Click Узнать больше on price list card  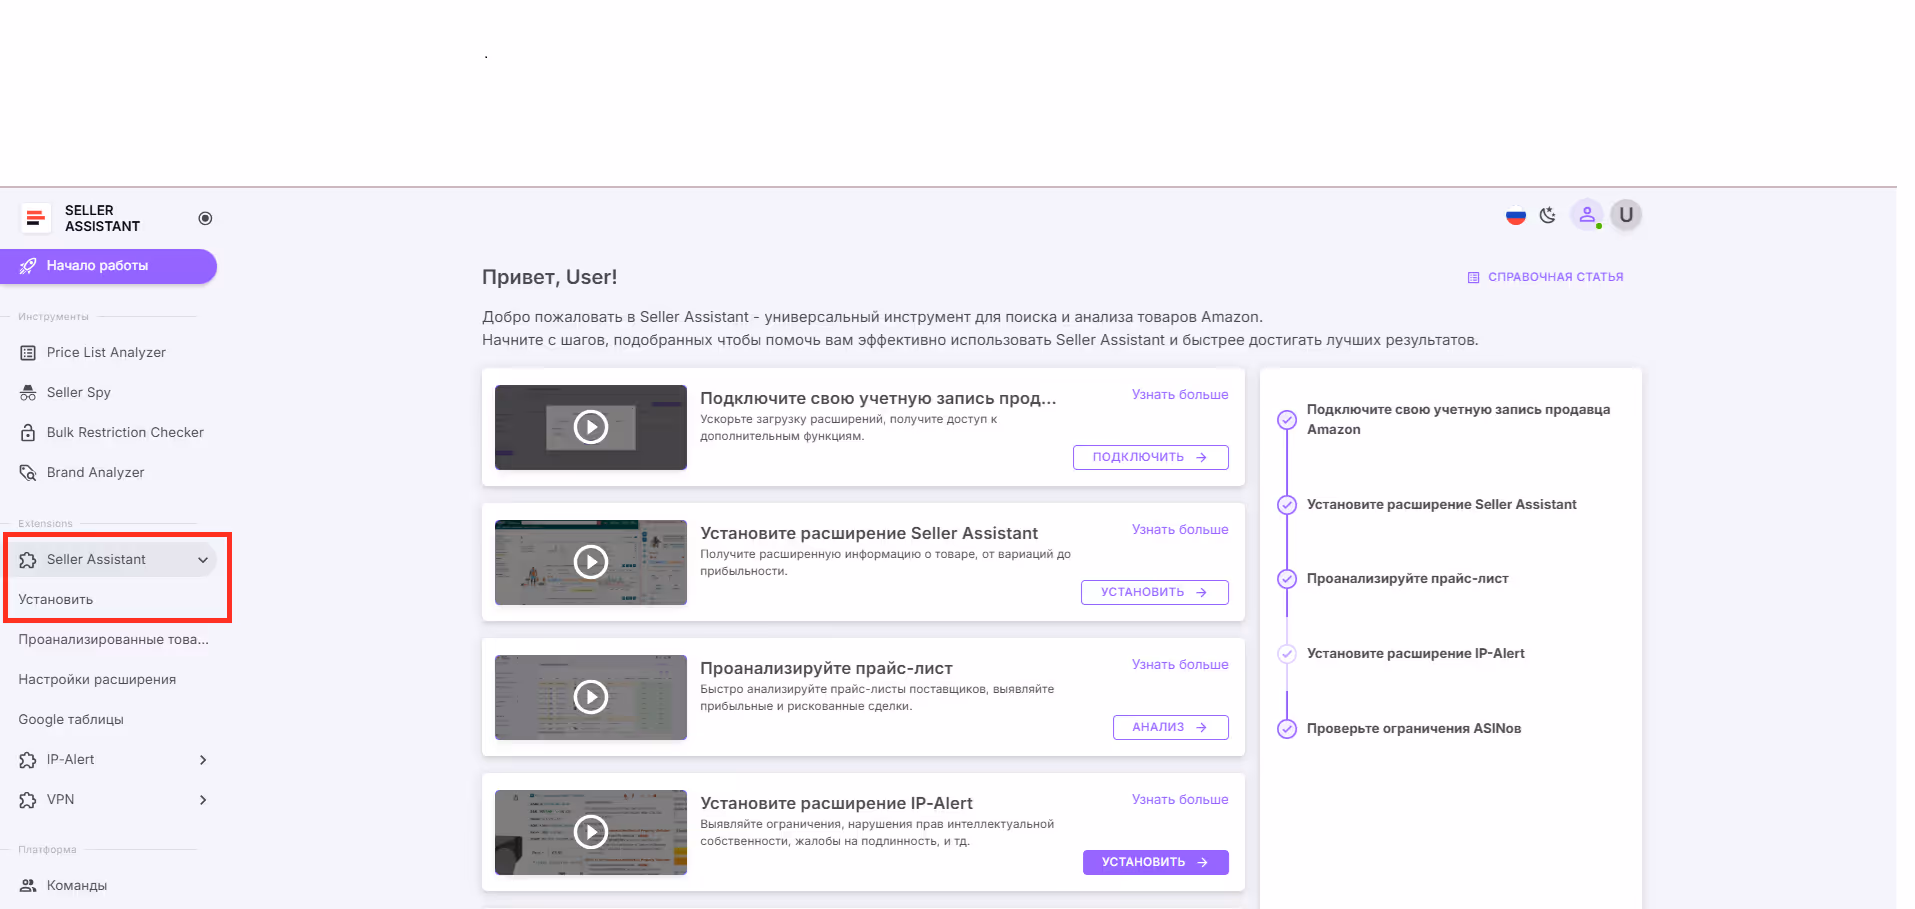coord(1180,665)
